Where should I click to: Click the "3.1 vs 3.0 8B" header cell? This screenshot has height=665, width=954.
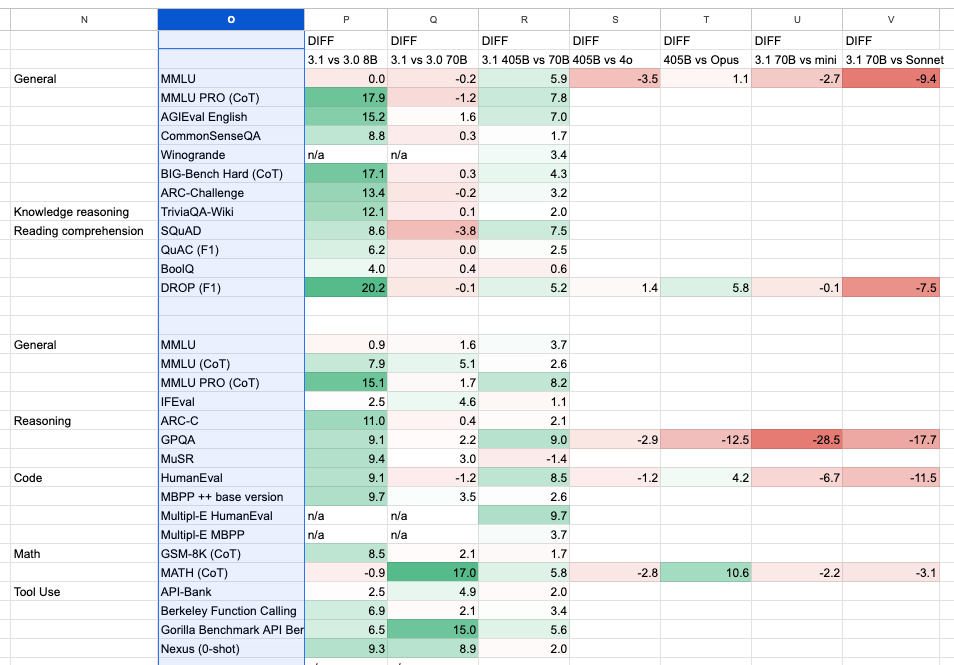[x=346, y=60]
